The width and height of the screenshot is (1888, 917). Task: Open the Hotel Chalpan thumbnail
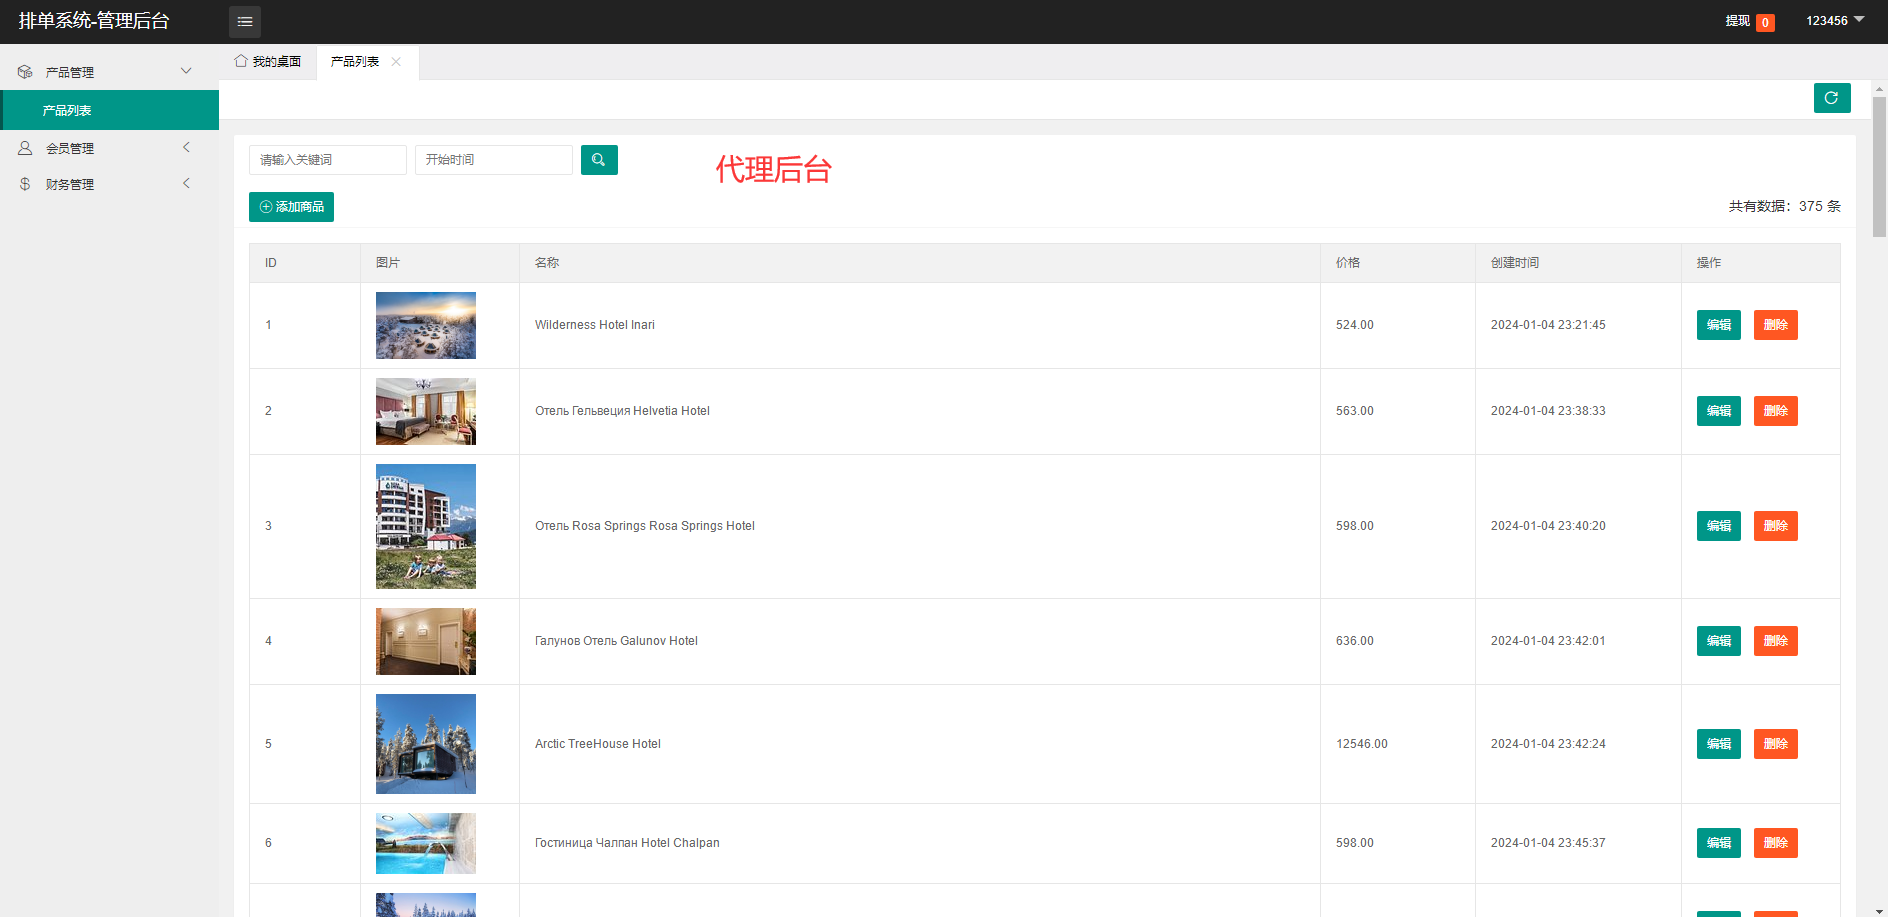(426, 843)
